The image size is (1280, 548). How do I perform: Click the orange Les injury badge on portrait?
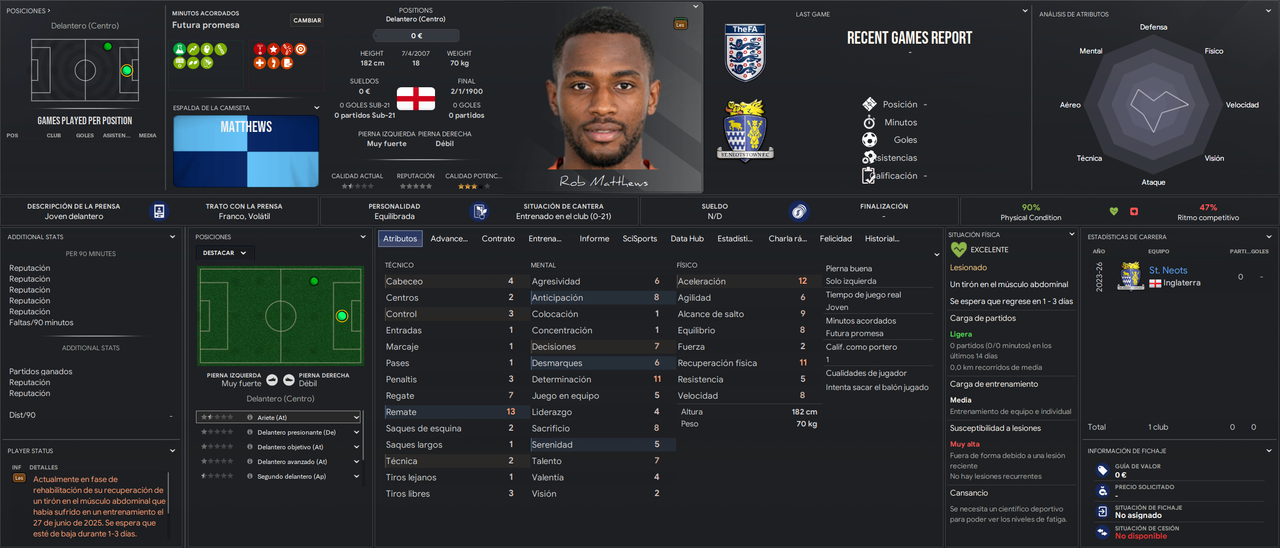coord(681,23)
